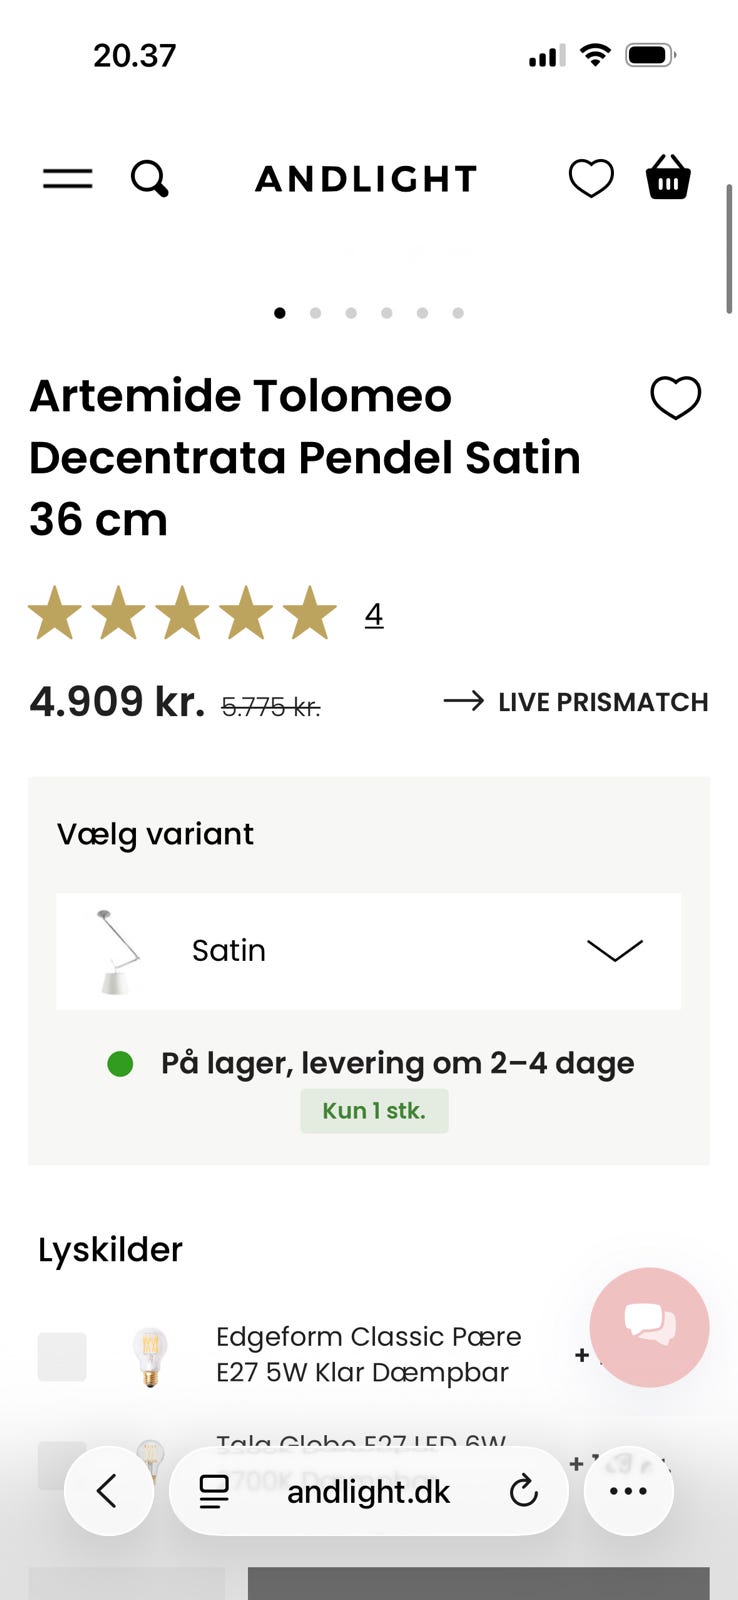Go to the ANDLIGHT home logo
The height and width of the screenshot is (1600, 738).
[x=366, y=179]
